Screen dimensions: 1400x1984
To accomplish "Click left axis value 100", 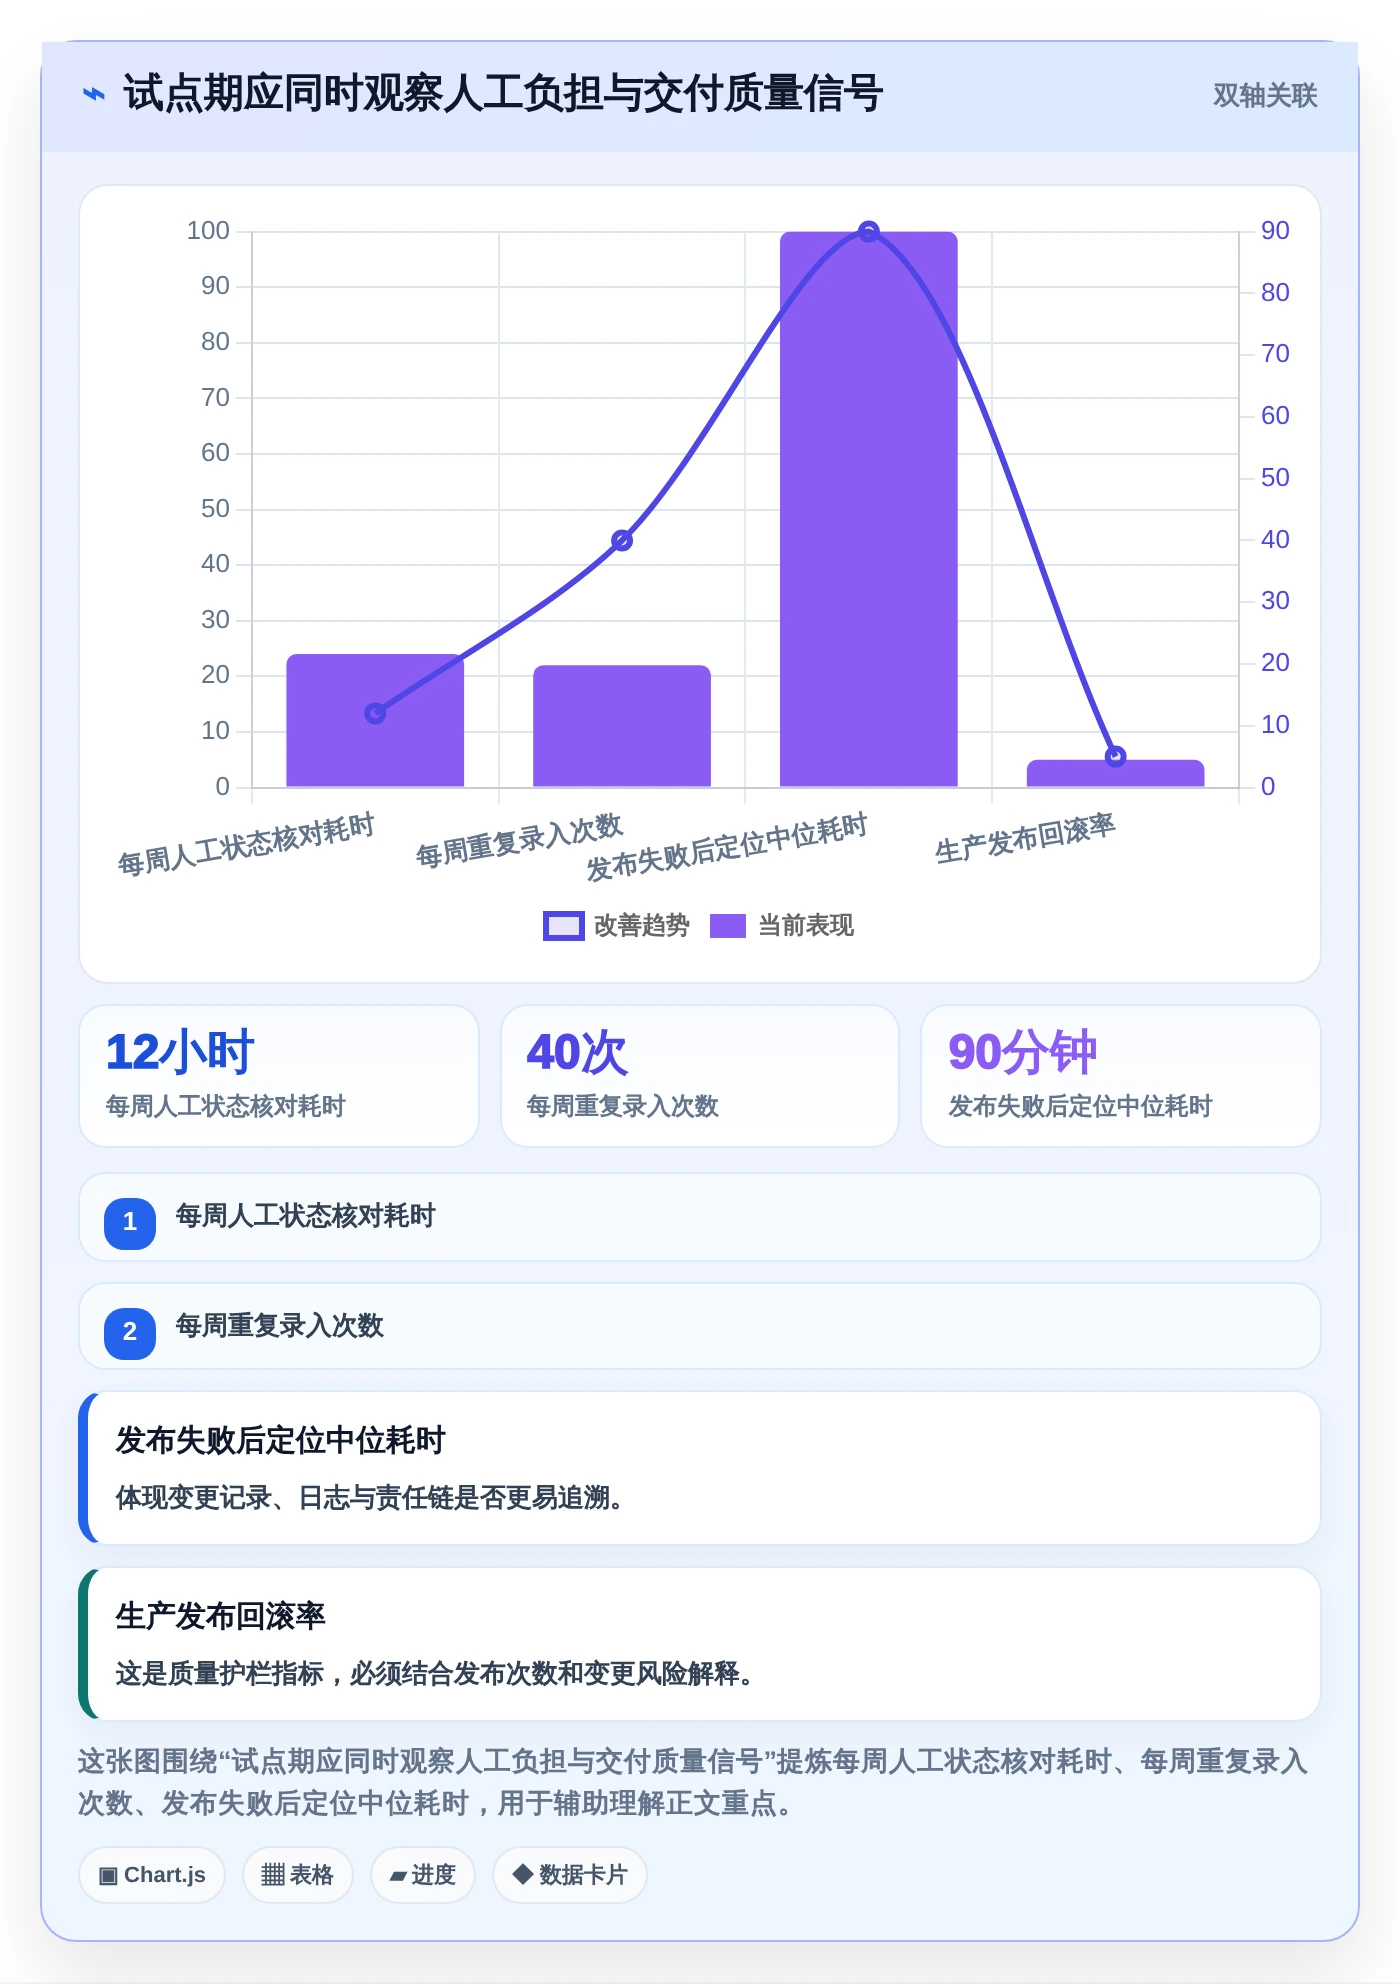I will point(208,231).
